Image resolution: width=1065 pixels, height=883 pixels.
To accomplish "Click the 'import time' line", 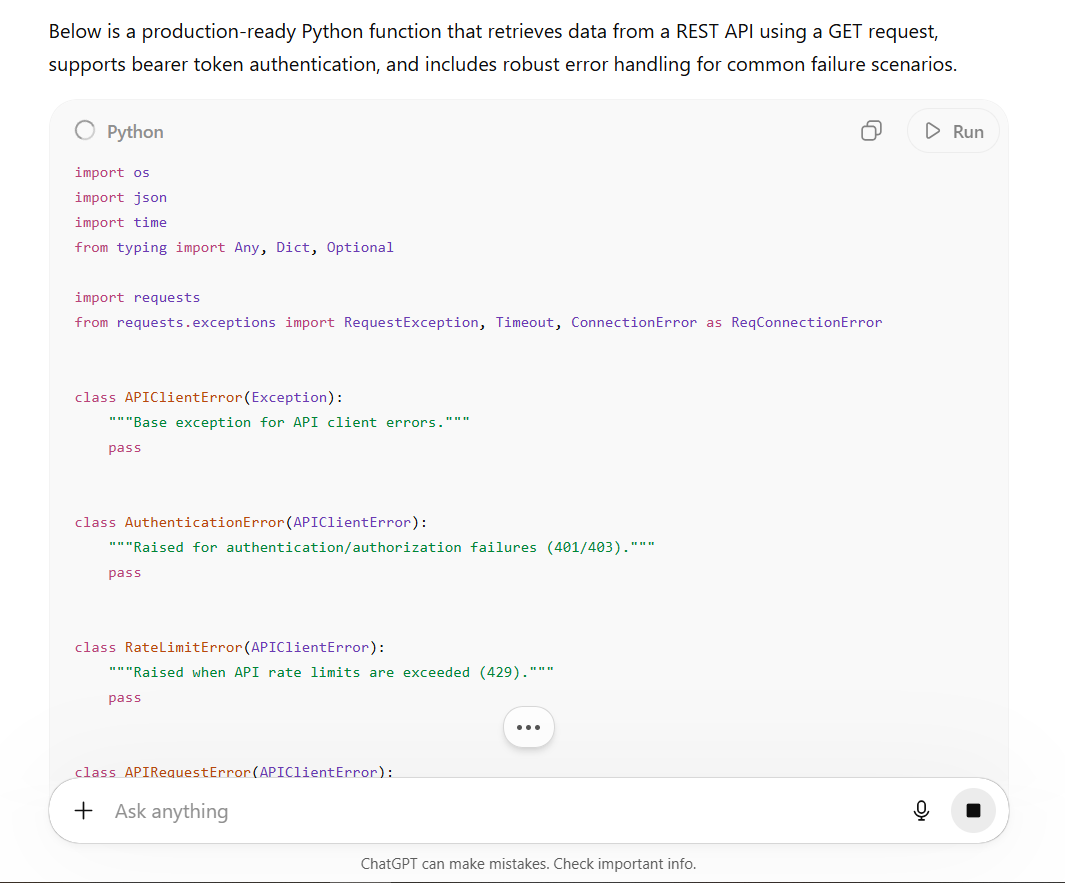I will 121,222.
